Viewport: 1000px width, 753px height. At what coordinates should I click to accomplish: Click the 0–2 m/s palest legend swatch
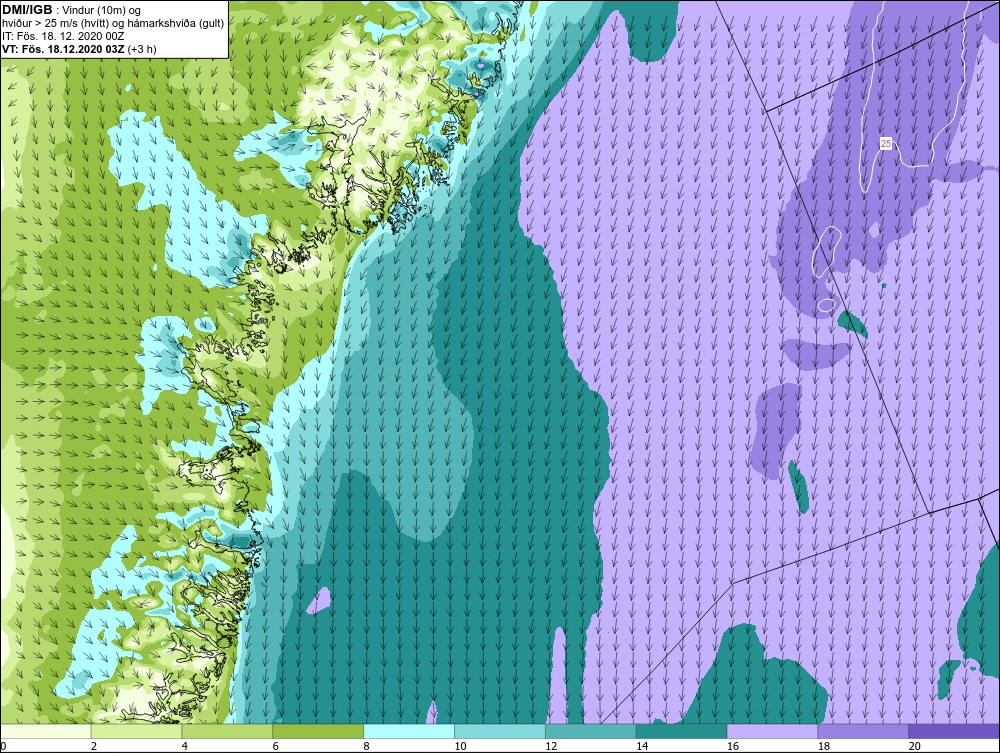coord(46,731)
